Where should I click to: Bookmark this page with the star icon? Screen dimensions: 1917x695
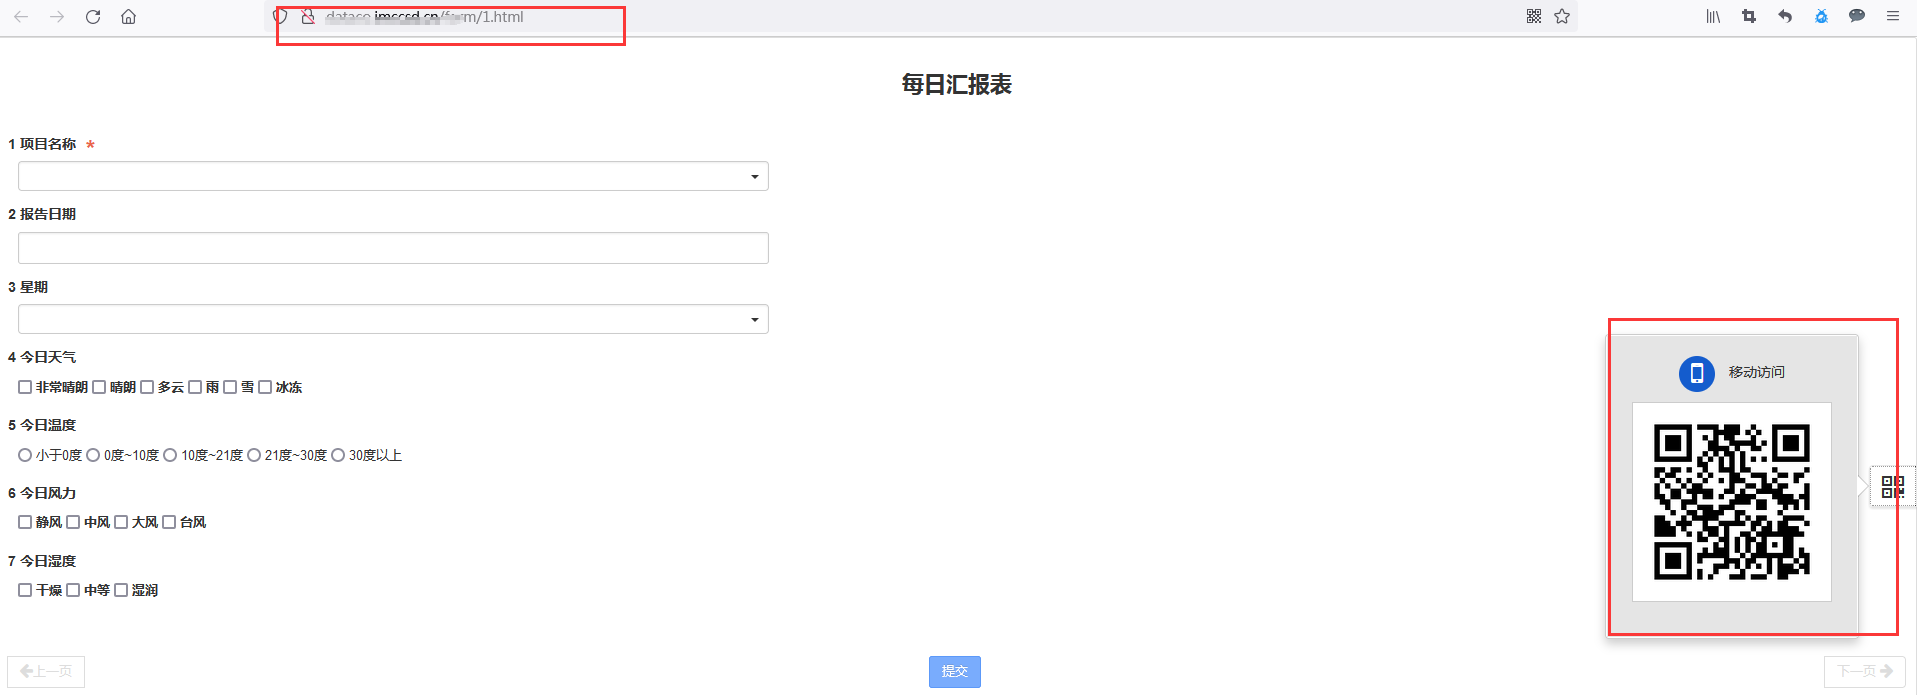pyautogui.click(x=1562, y=17)
